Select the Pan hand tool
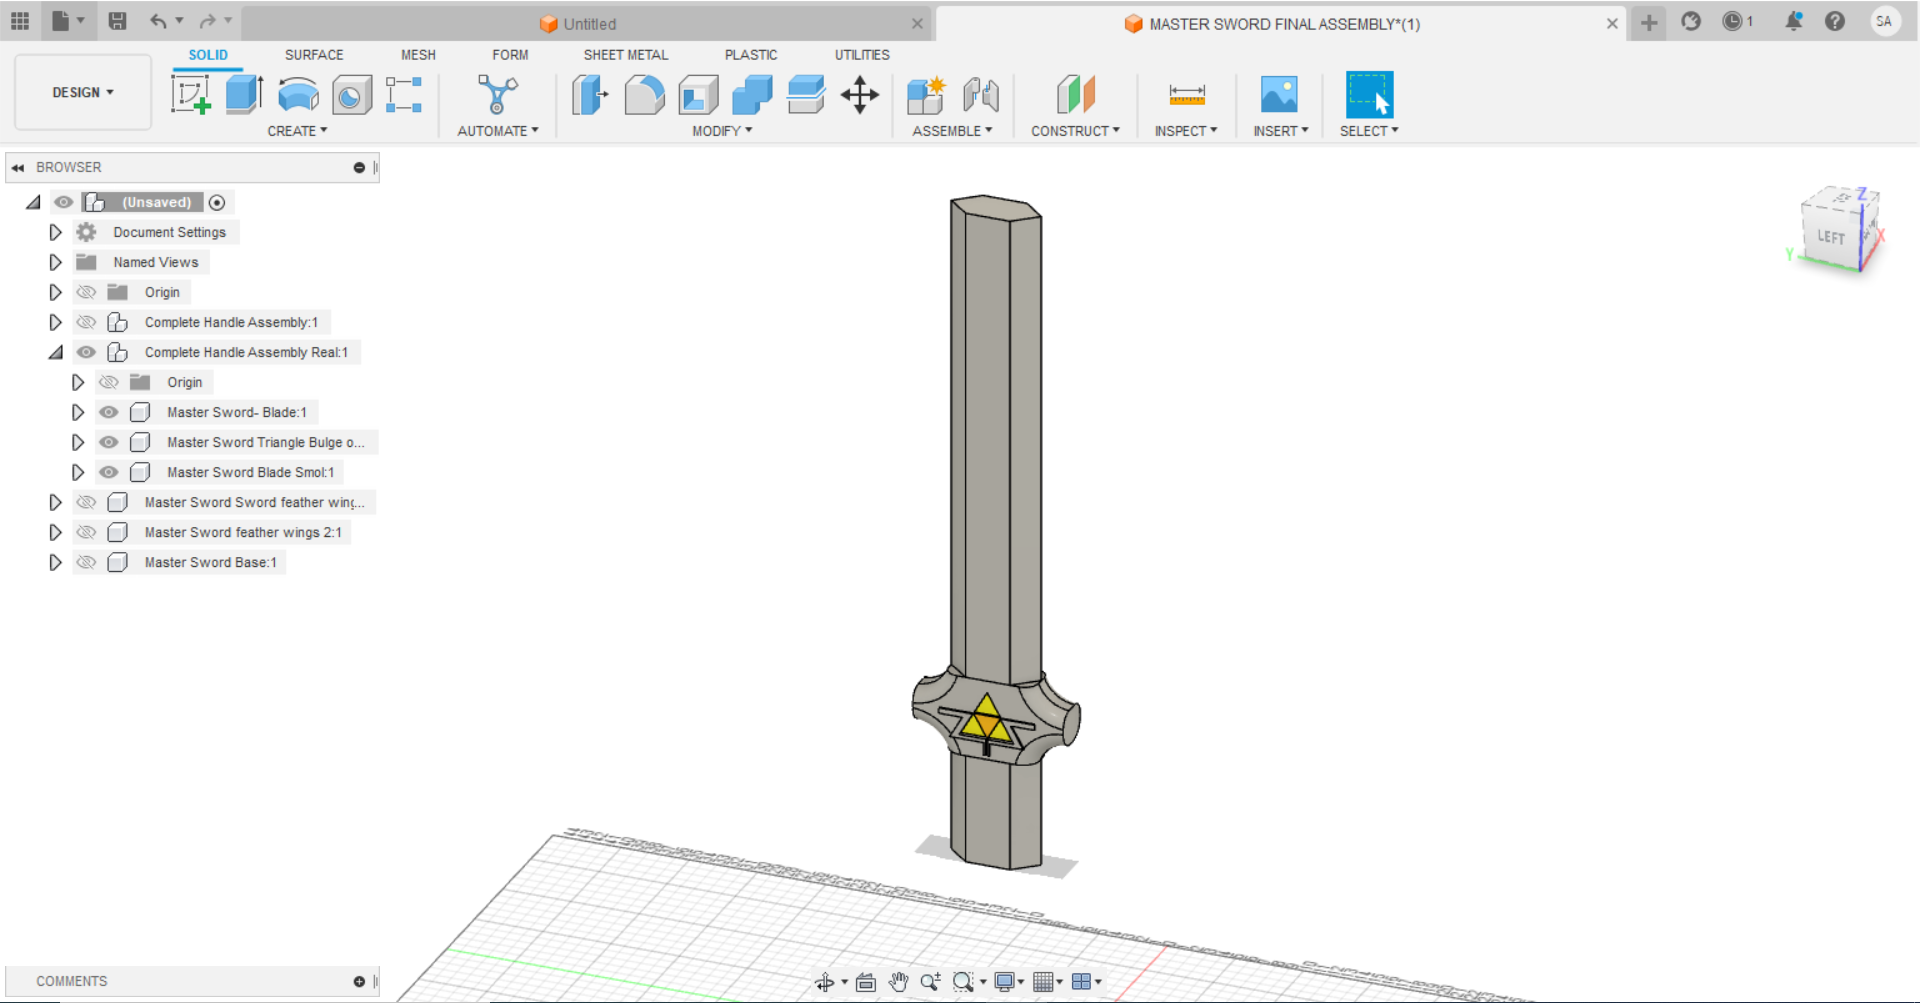This screenshot has width=1920, height=1003. click(x=898, y=982)
